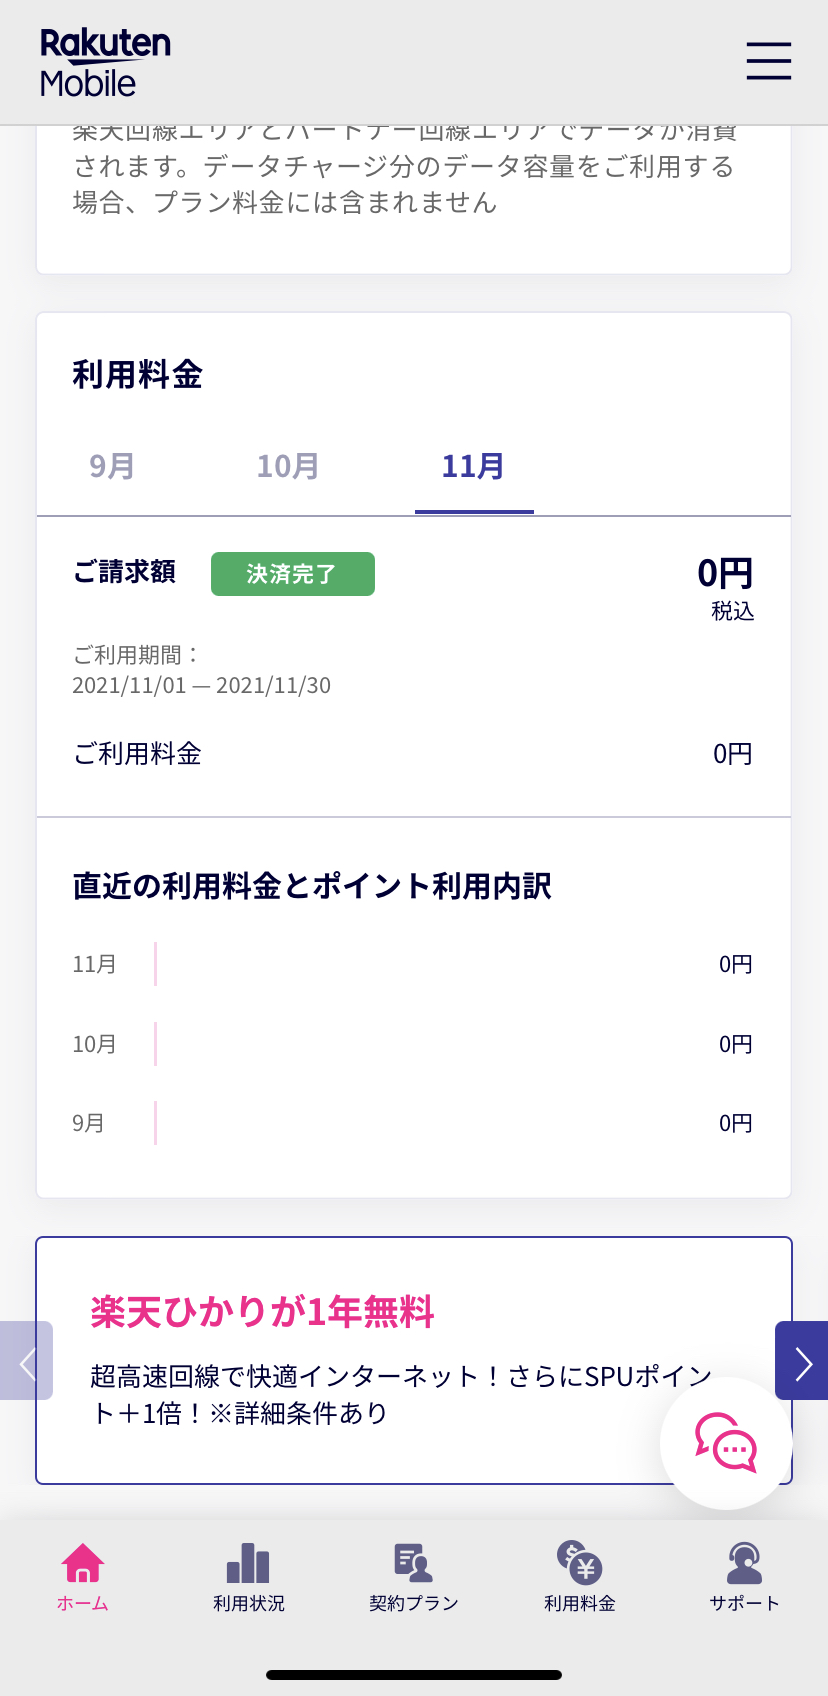Select the 9月 row in breakdown
Viewport: 828px width, 1696px height.
point(412,1123)
